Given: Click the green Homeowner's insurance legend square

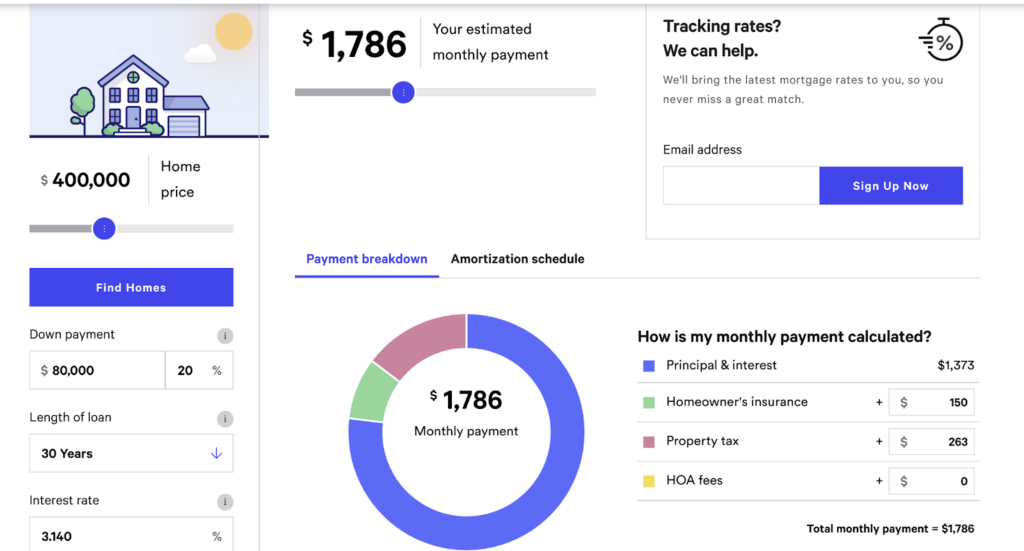Looking at the screenshot, I should tap(648, 402).
